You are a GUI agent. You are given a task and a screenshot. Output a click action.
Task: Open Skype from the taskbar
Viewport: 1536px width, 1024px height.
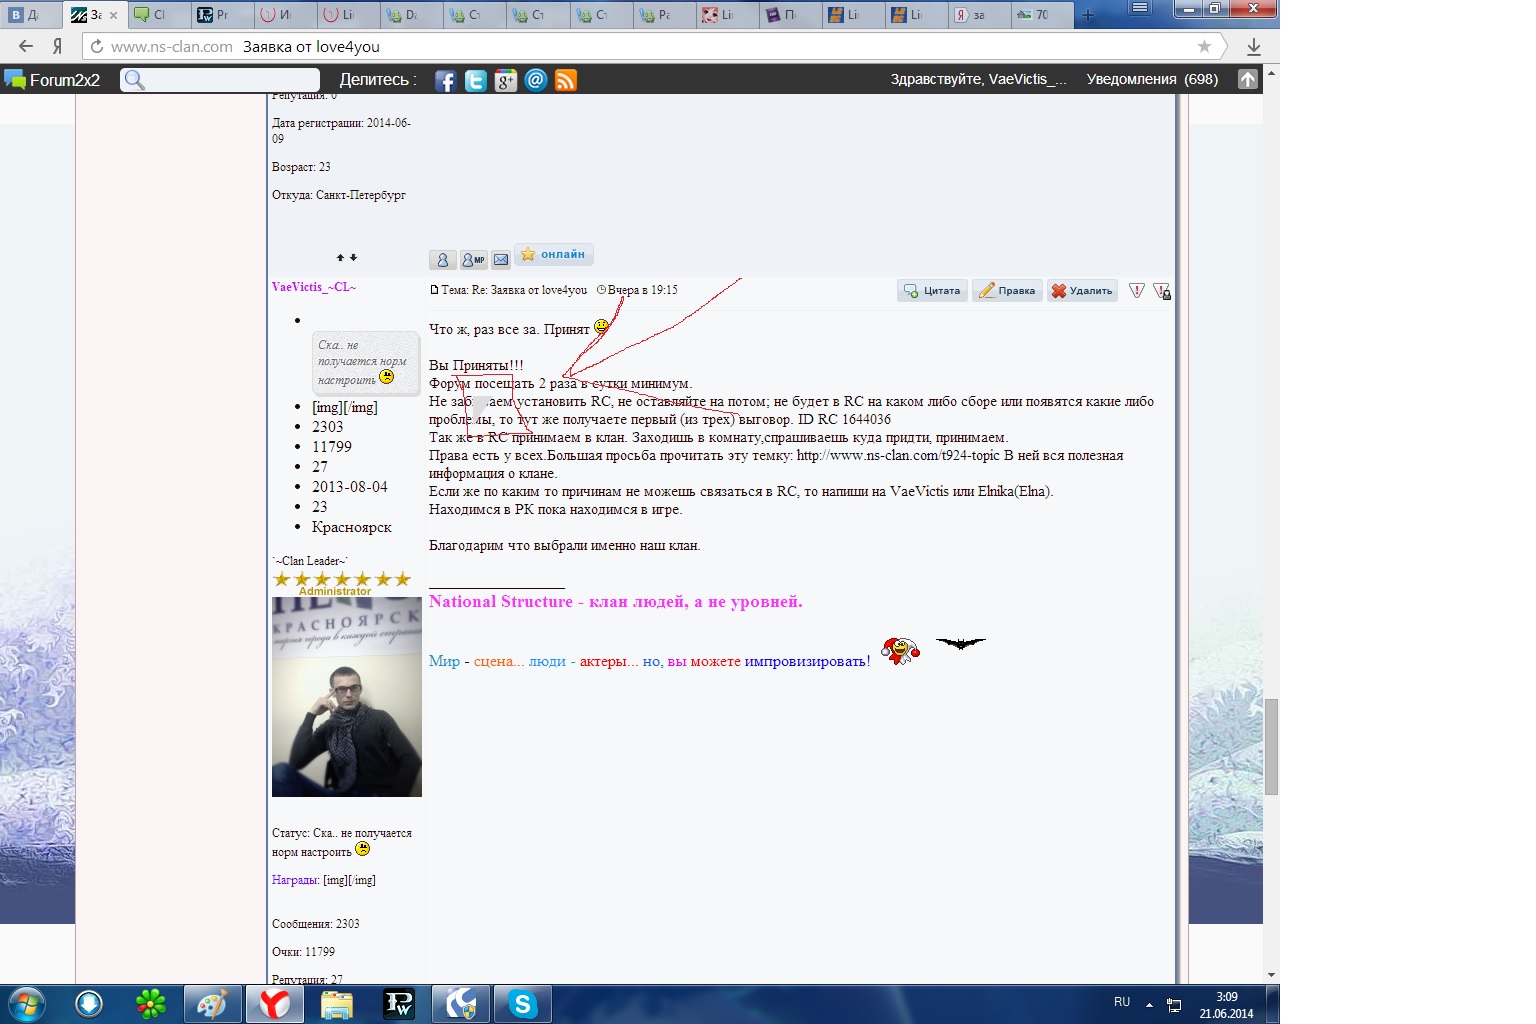tap(523, 1004)
